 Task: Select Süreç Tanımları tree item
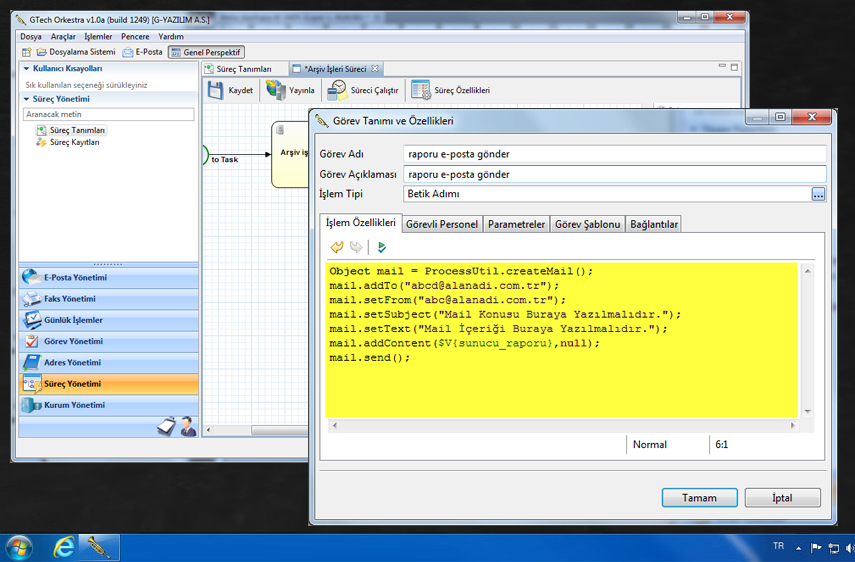tap(71, 130)
